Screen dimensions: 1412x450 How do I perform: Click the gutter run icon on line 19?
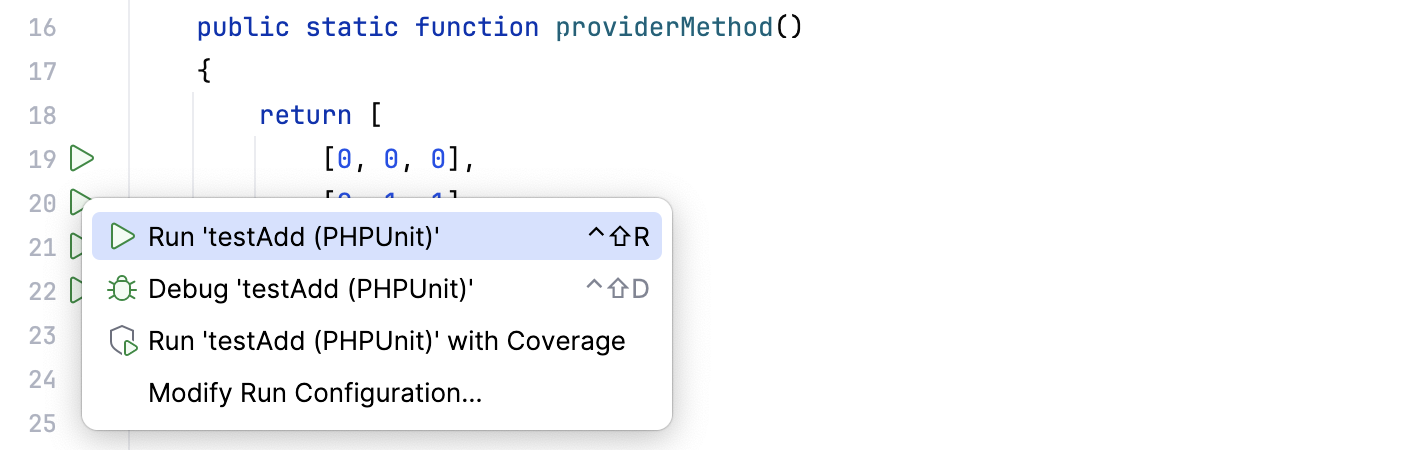click(82, 158)
